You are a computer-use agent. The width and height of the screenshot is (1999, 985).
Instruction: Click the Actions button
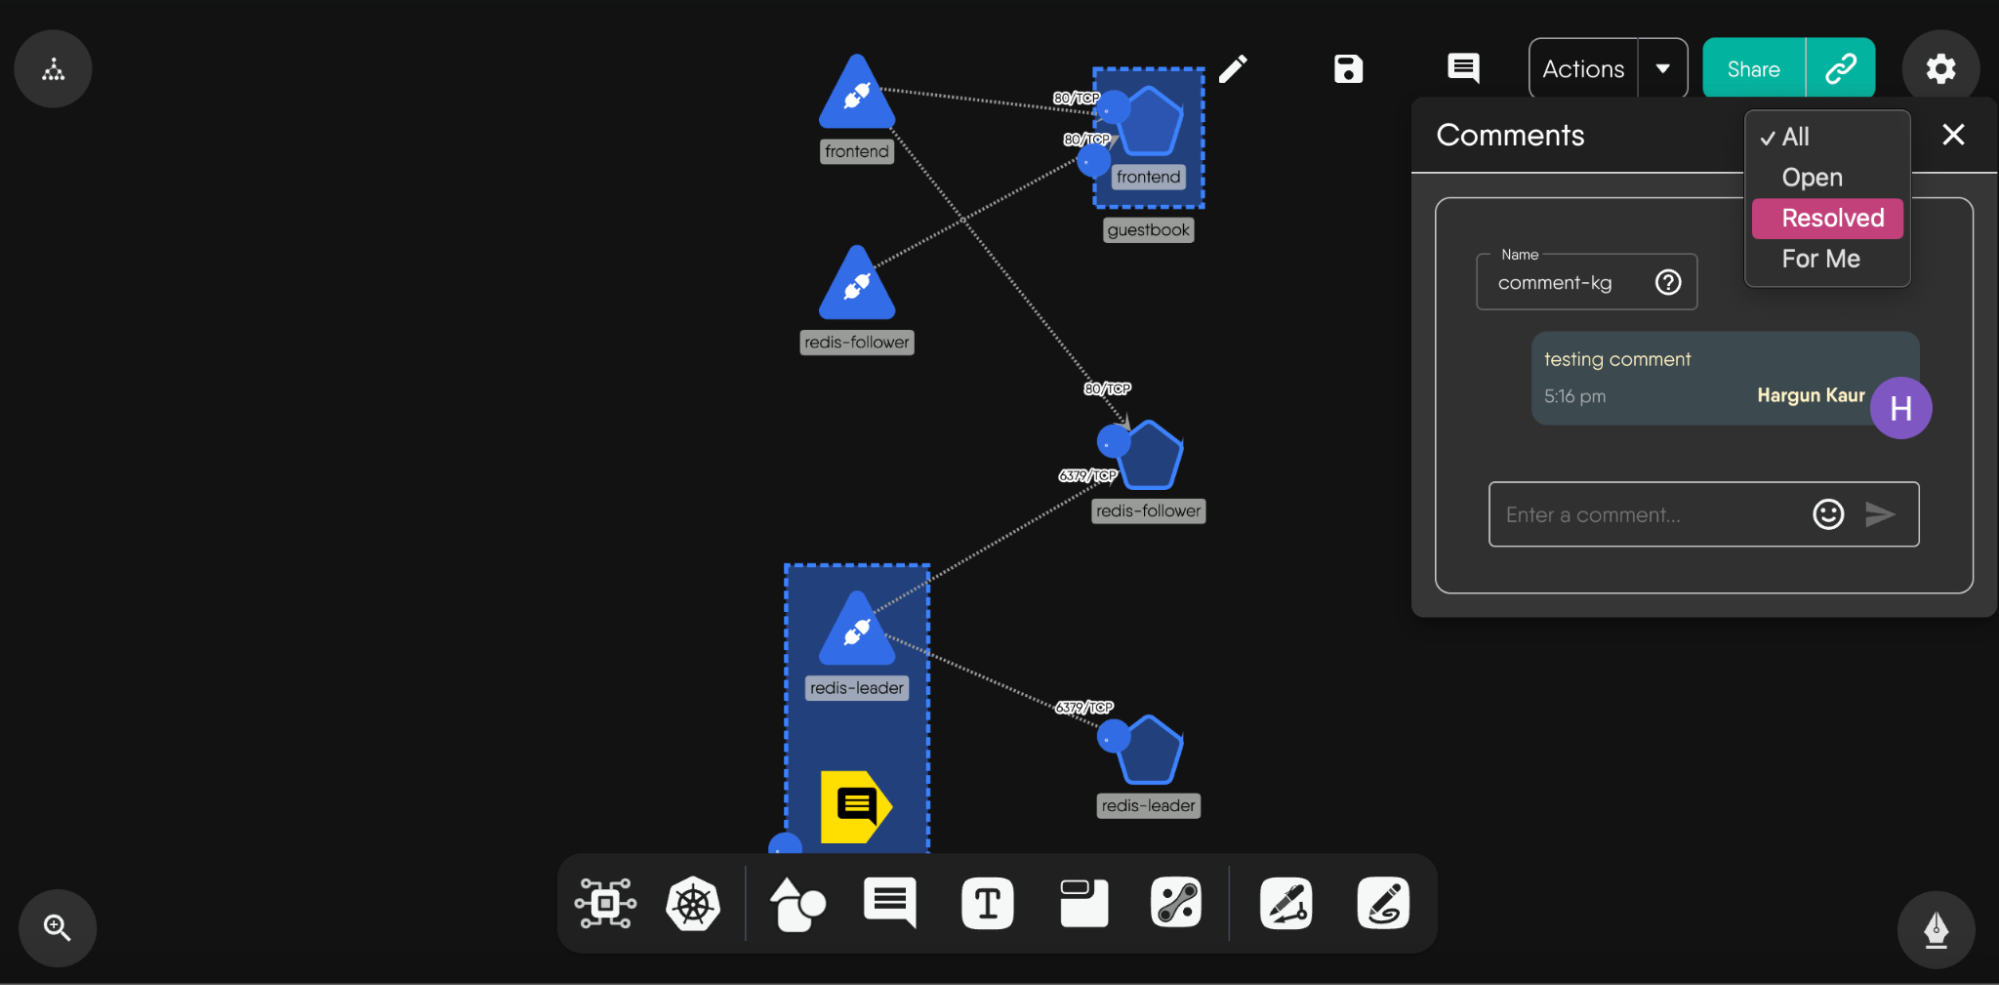point(1583,69)
